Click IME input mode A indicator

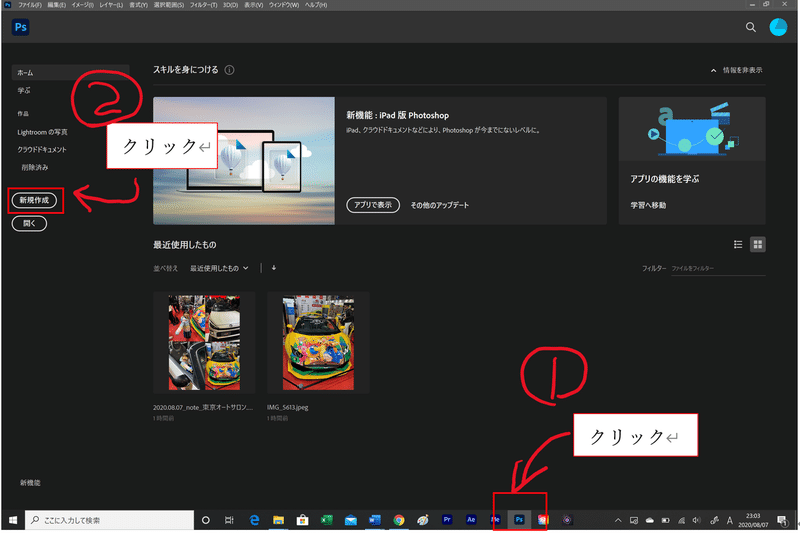[730, 521]
